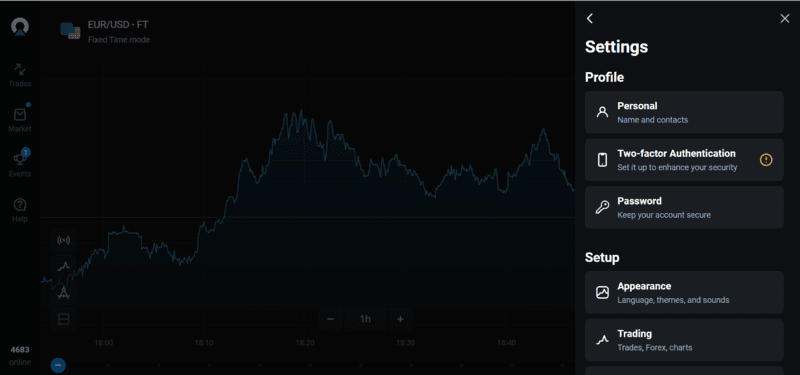Open the Trades sidebar section
800x375 pixels.
tap(20, 75)
